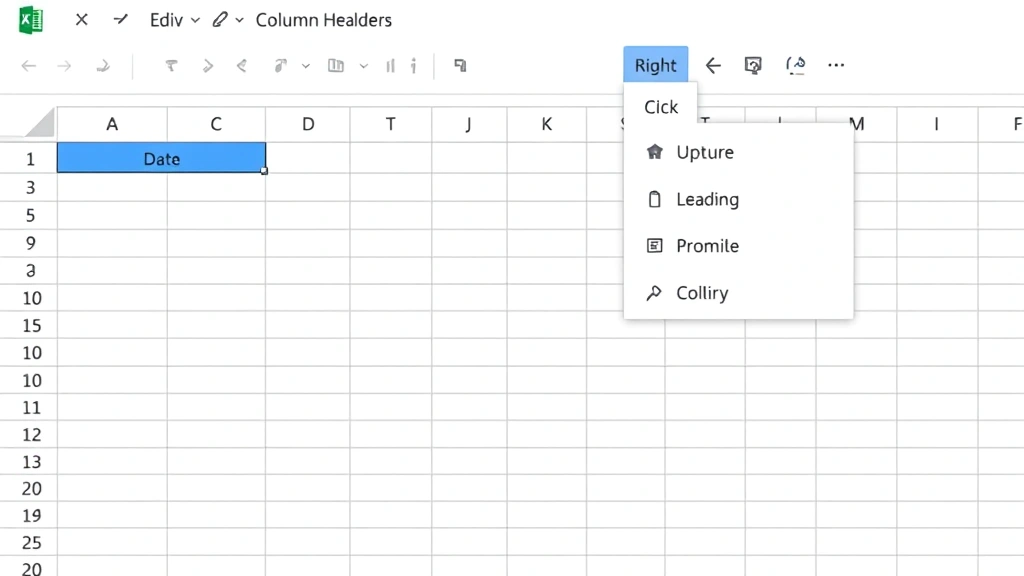Click the three-dot more options icon
The width and height of the screenshot is (1024, 576).
[x=836, y=66]
